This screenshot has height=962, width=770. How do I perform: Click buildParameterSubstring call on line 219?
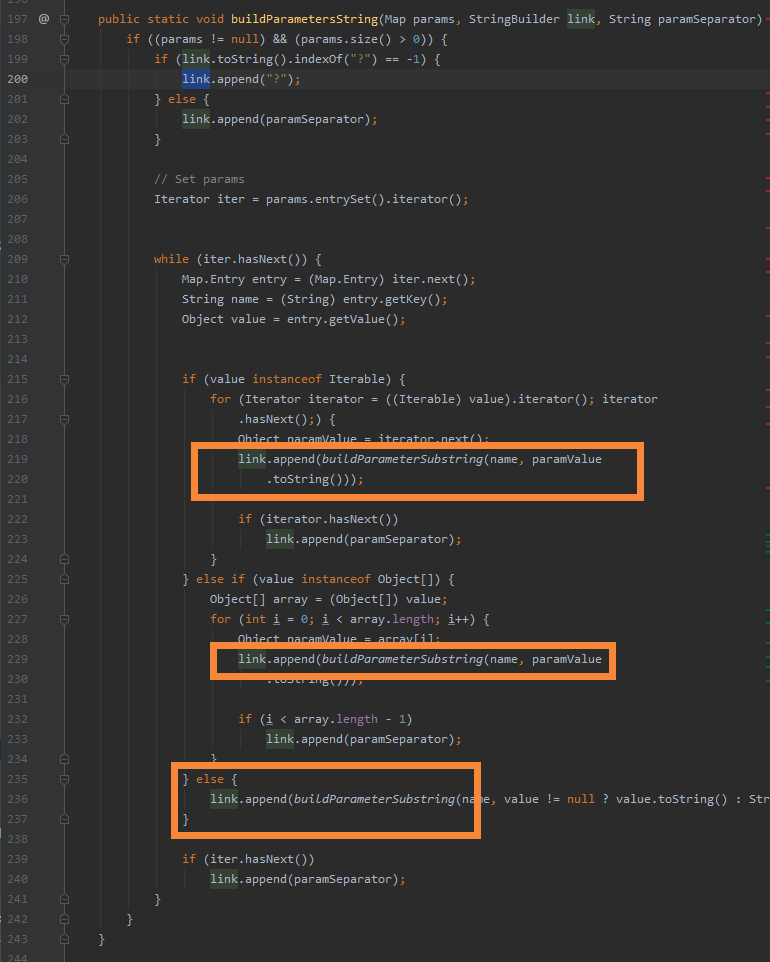(x=402, y=459)
